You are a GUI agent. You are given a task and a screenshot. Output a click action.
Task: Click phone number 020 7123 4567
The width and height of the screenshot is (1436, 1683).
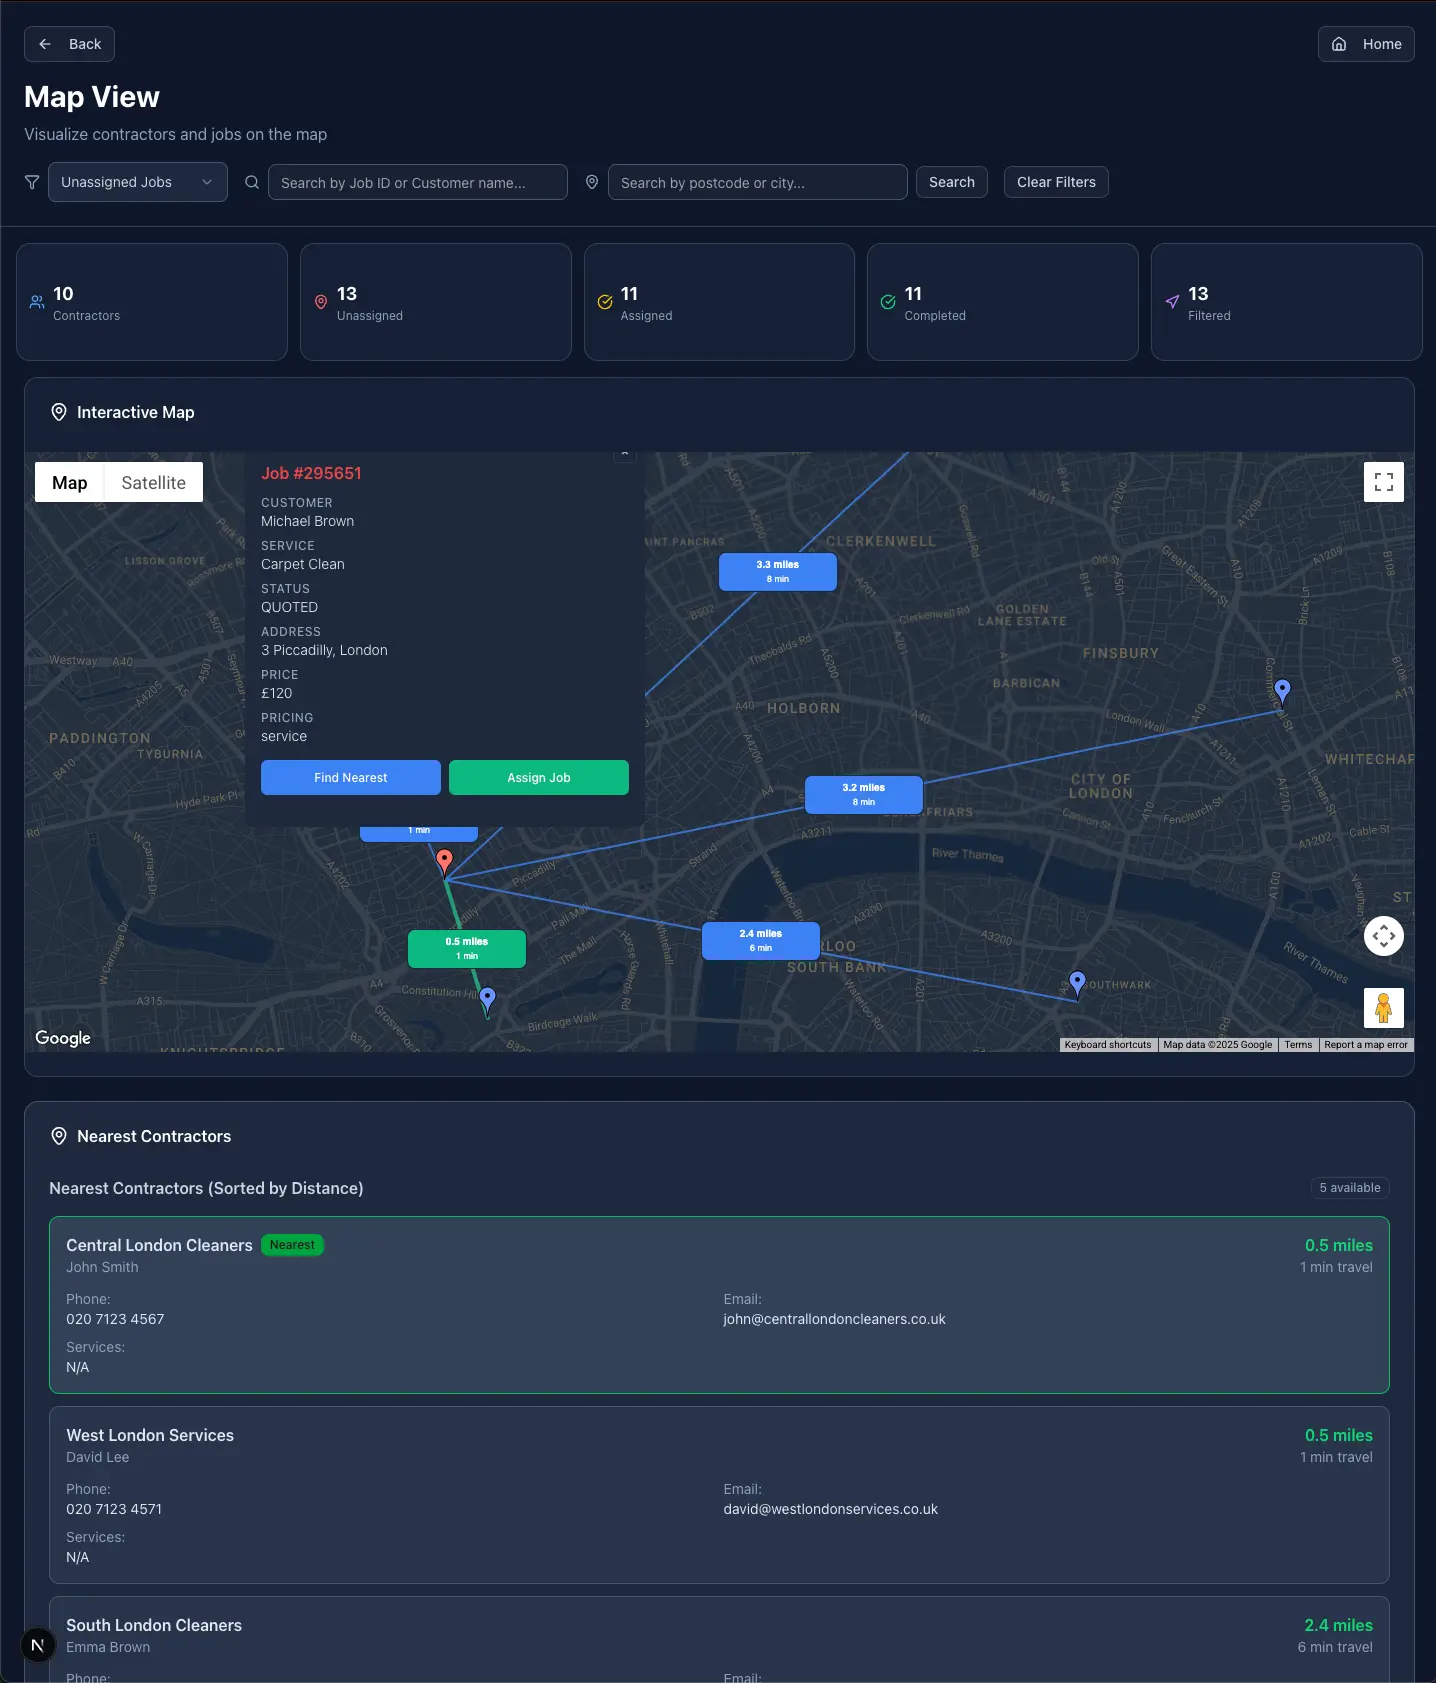[x=115, y=1319]
